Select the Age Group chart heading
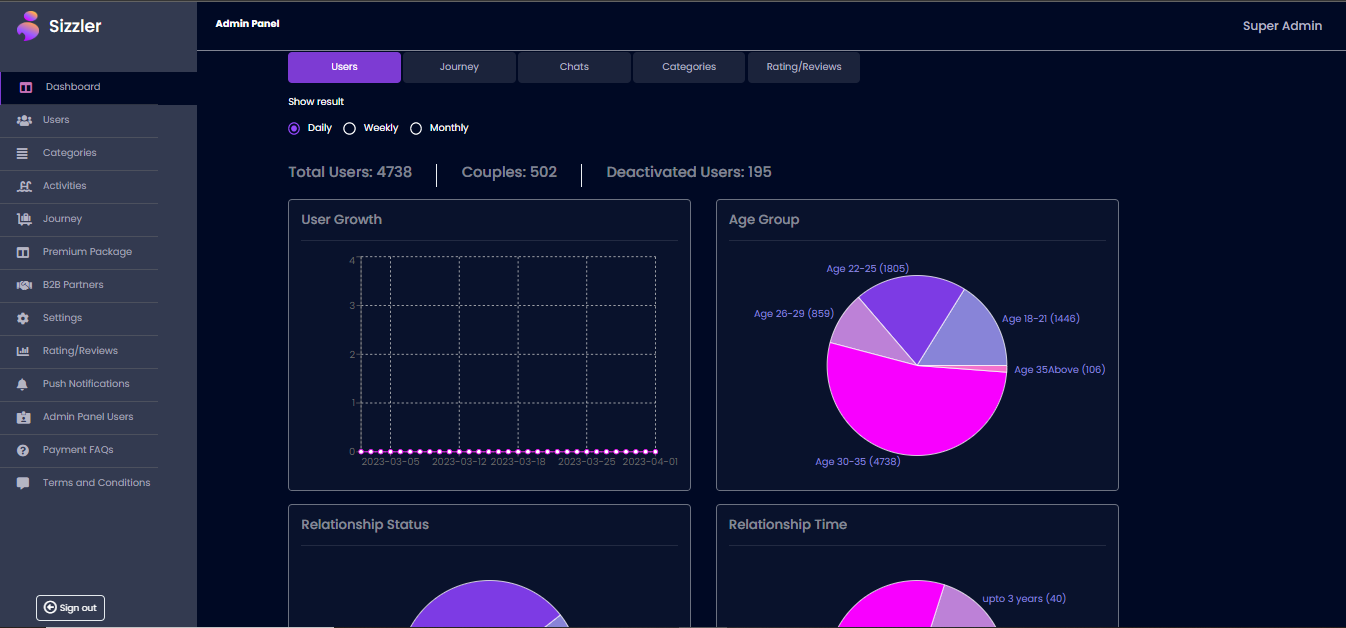1346x628 pixels. (x=764, y=220)
